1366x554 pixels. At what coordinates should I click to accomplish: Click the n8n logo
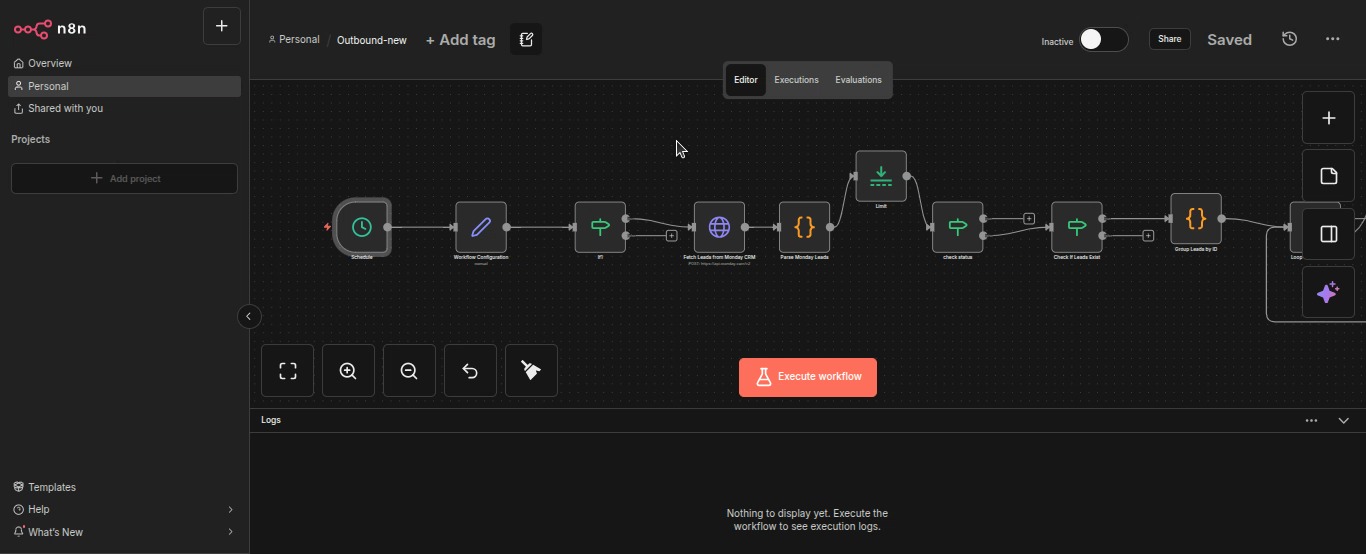point(50,29)
